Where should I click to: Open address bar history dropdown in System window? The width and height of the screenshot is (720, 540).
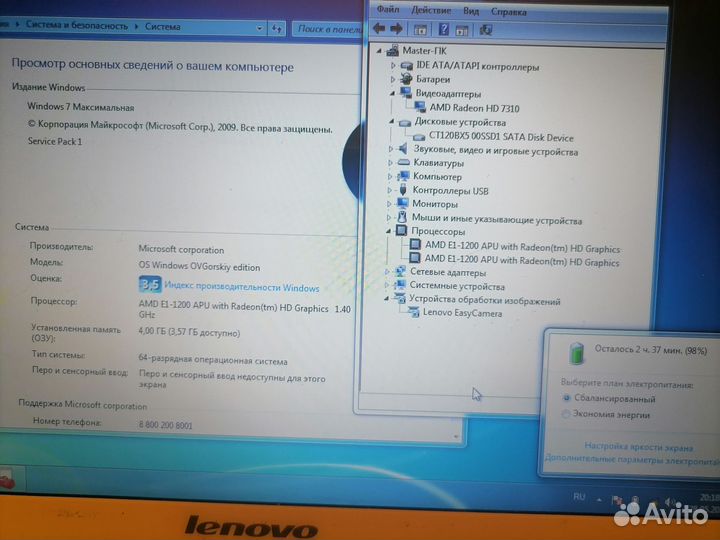click(259, 28)
